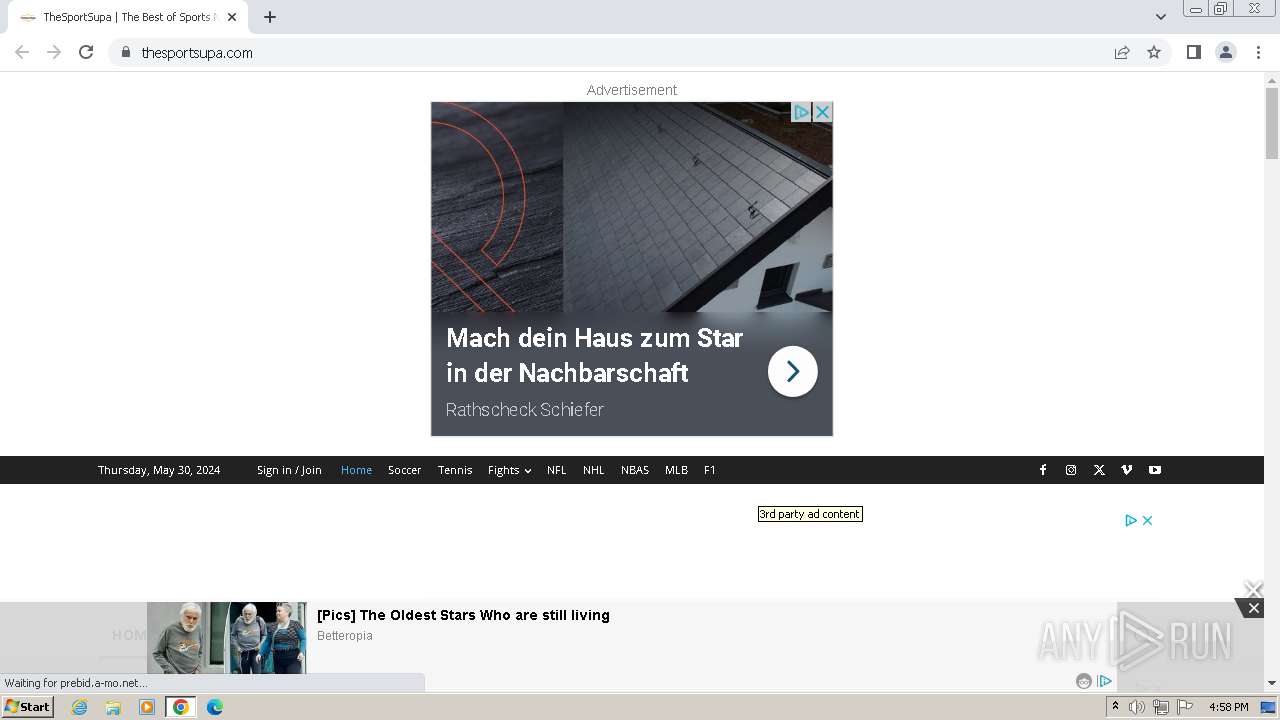Close the bottom sticky ad bar
This screenshot has height=720, width=1280.
click(x=1253, y=607)
